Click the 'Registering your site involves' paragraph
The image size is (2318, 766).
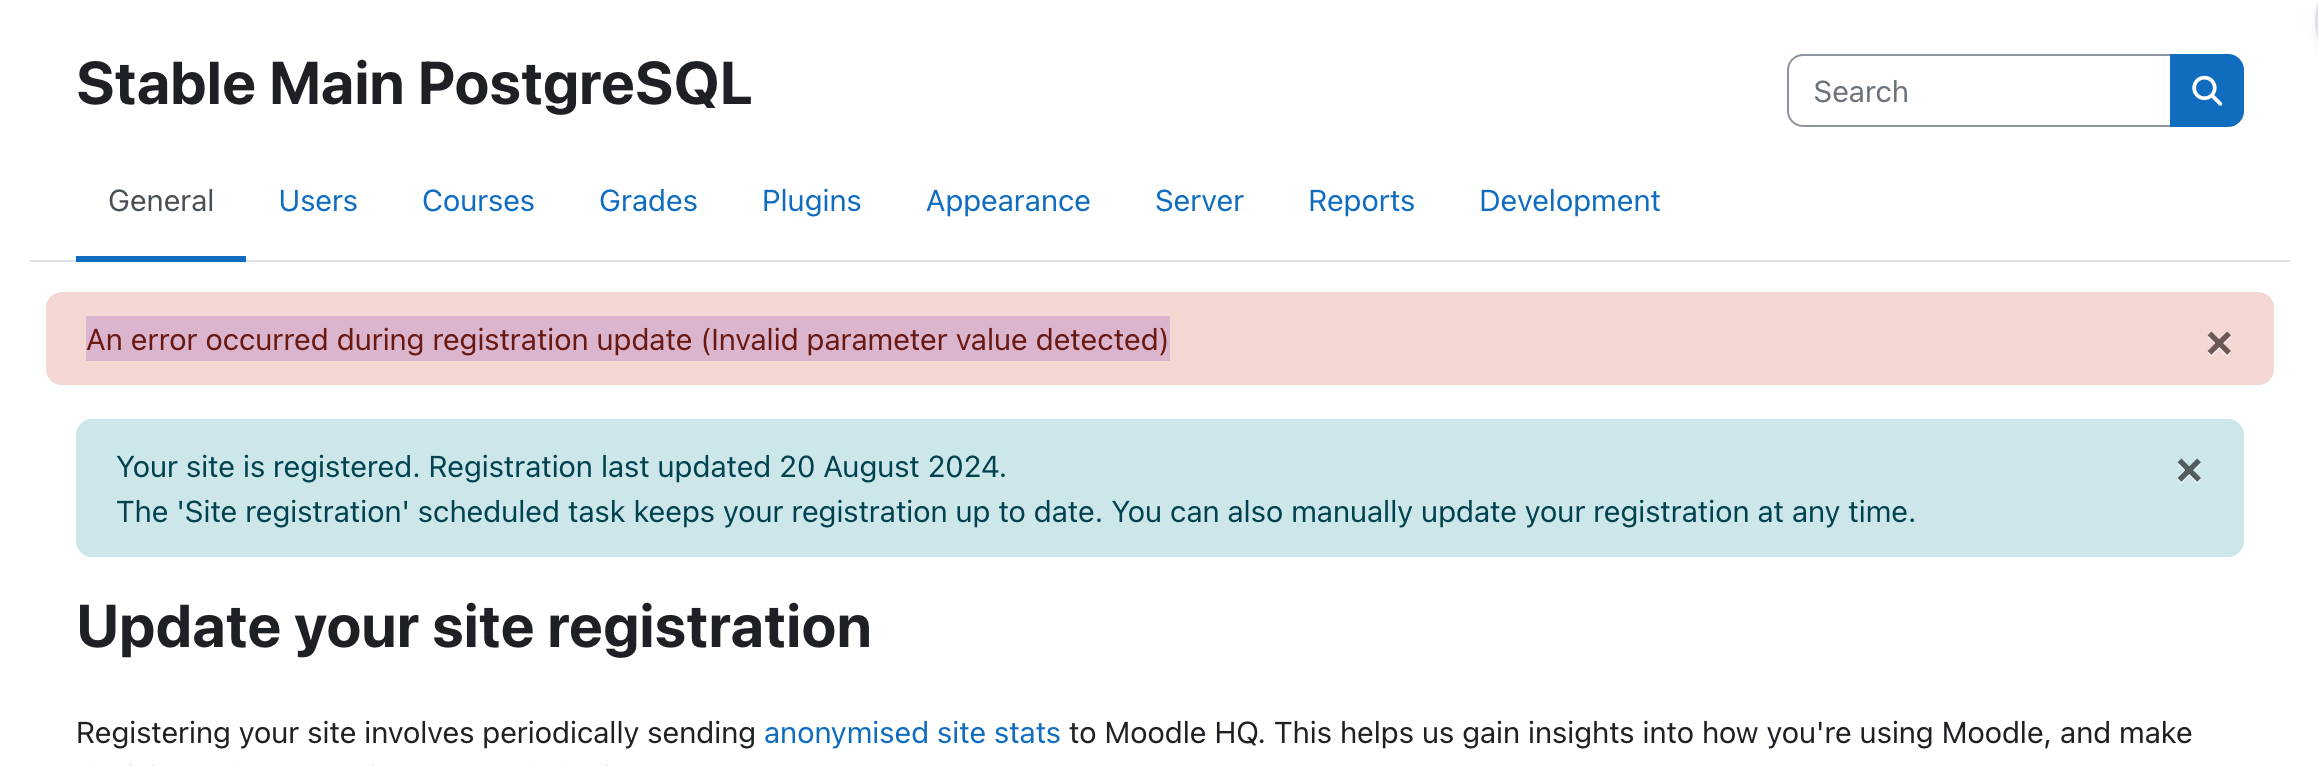(1134, 733)
